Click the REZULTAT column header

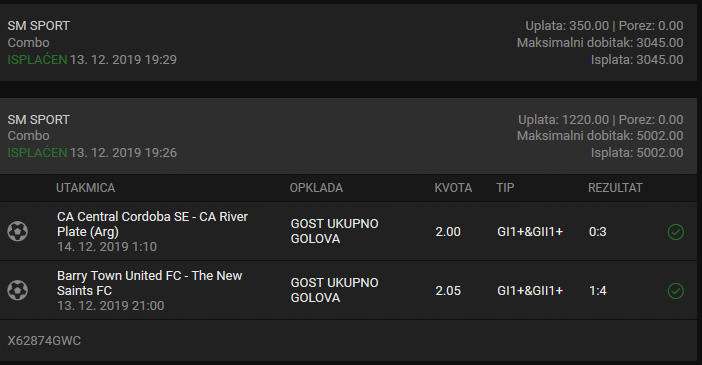tap(615, 188)
